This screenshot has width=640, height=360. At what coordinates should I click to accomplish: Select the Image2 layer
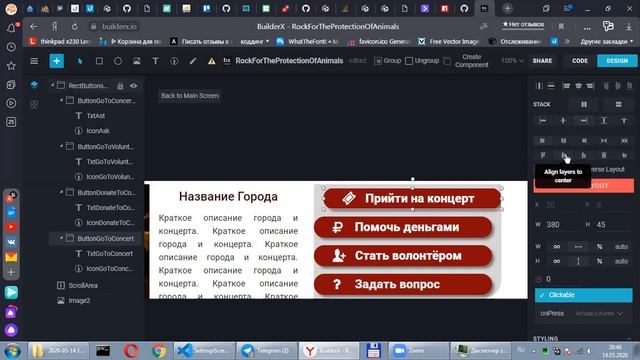[x=79, y=300]
